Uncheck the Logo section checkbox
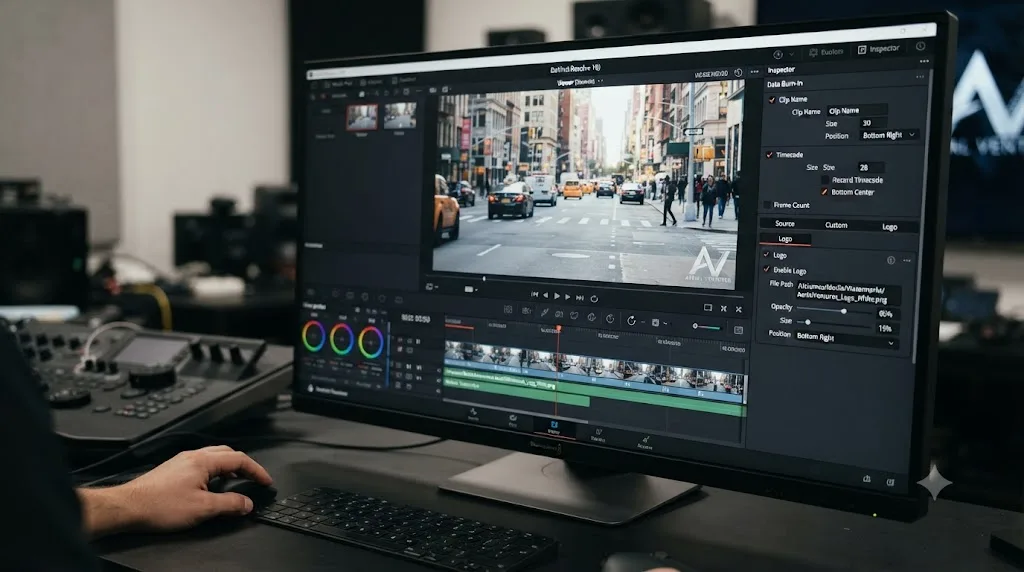Screen dimensions: 1024x572 point(767,255)
